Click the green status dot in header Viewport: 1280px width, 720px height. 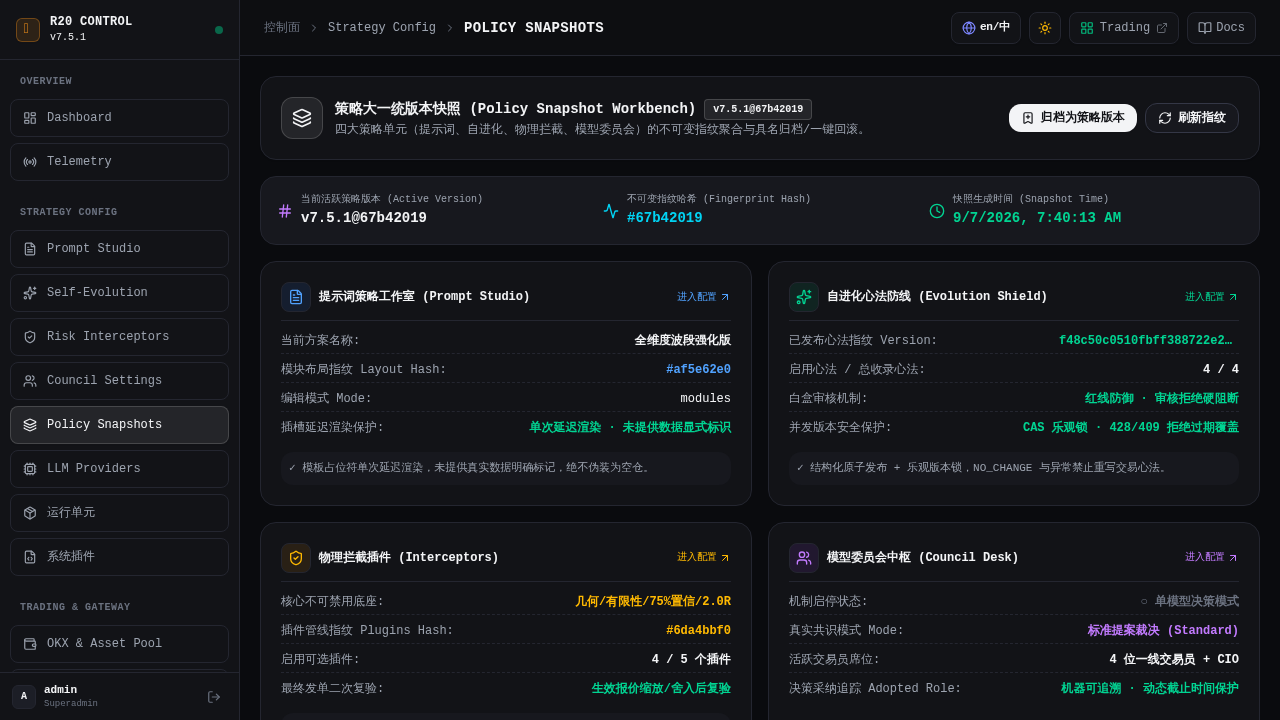pos(219,30)
